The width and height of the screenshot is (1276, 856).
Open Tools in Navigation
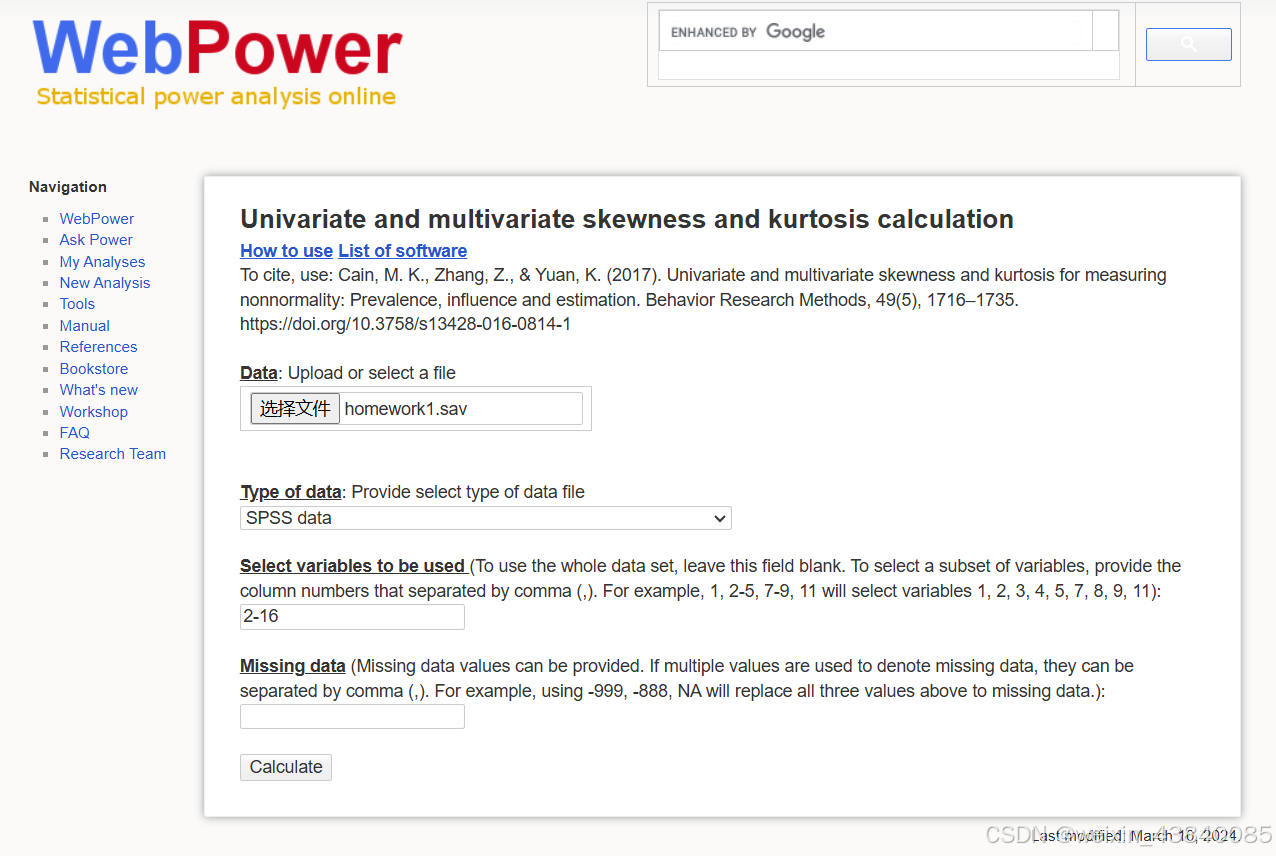click(x=77, y=304)
